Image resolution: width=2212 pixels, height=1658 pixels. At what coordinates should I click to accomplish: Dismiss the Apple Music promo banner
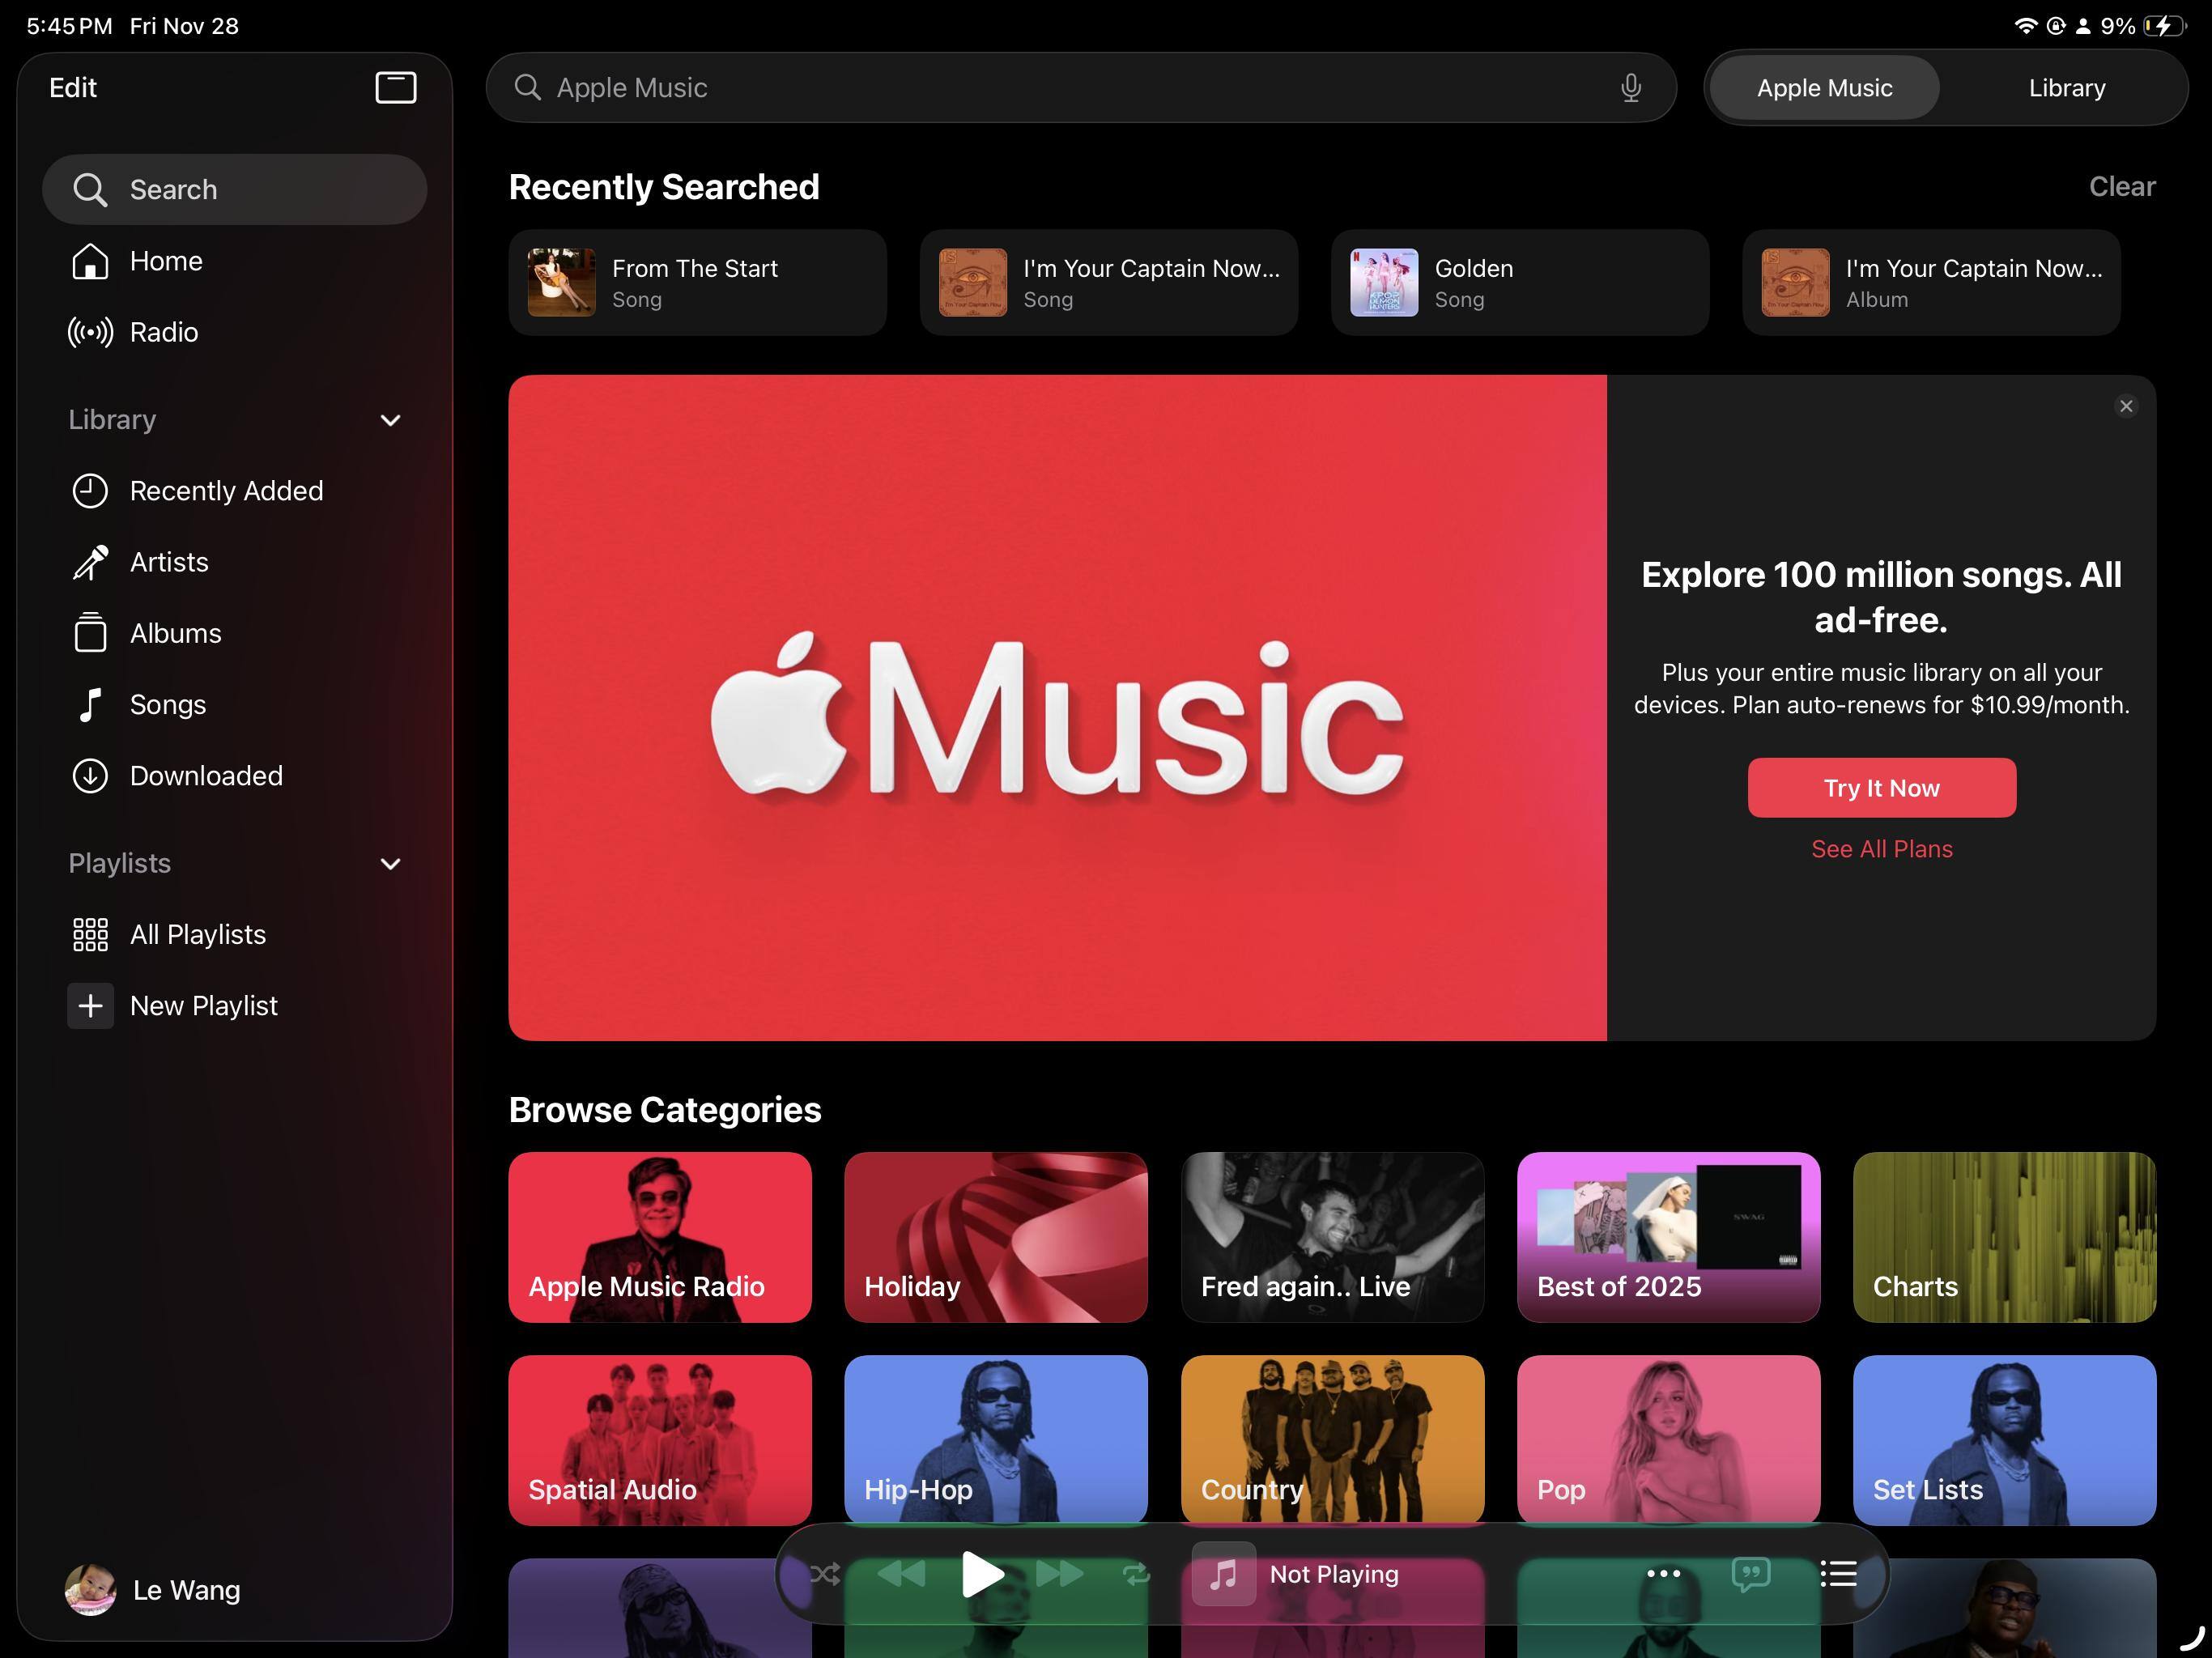2126,406
